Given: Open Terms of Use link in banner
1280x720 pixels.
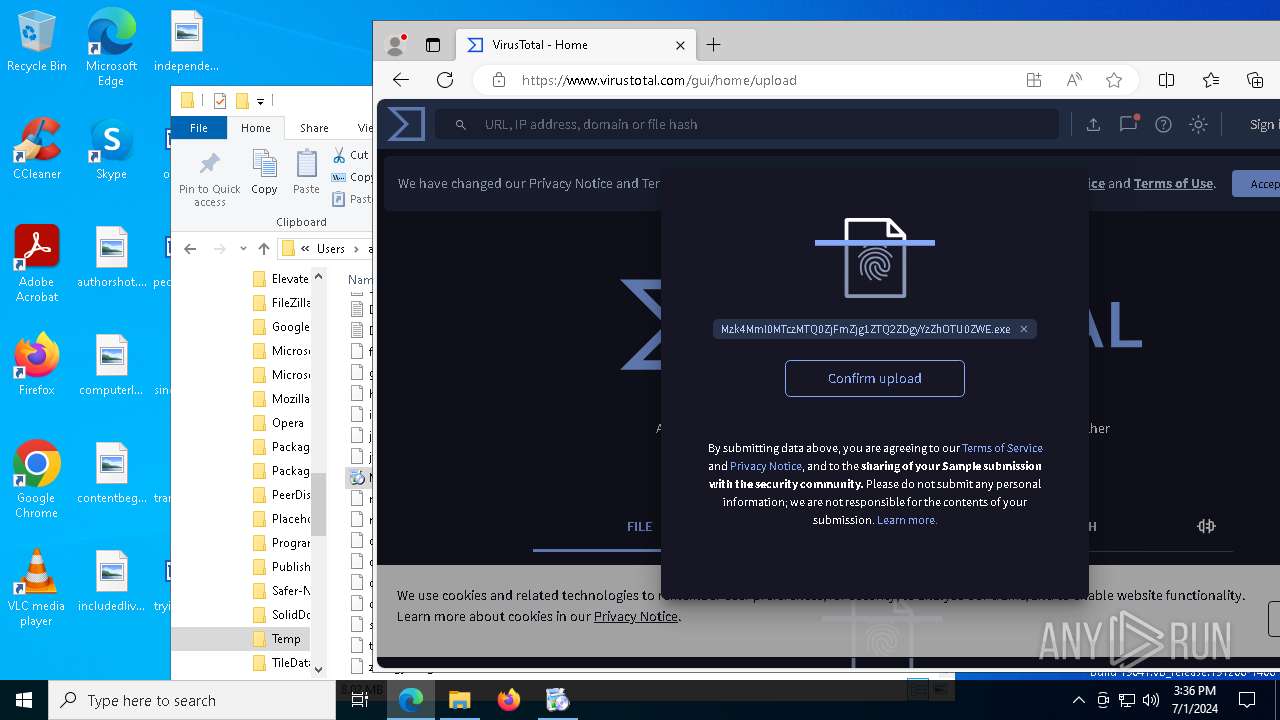Looking at the screenshot, I should pos(1174,183).
